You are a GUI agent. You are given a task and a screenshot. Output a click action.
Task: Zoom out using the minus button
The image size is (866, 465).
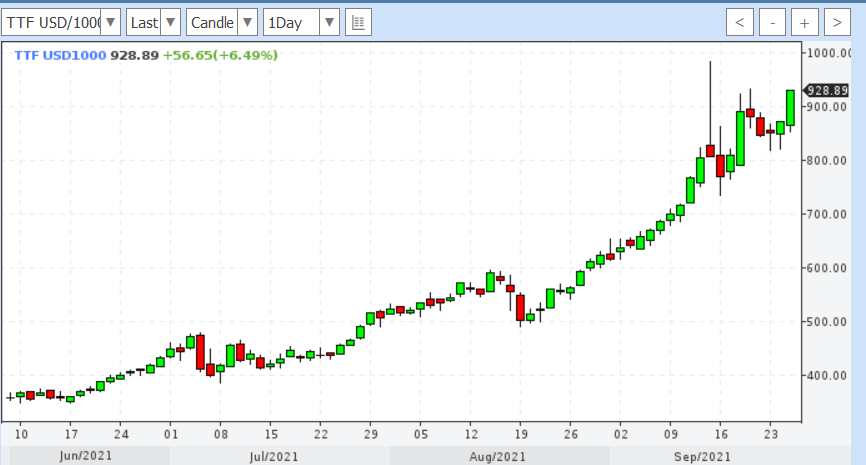coord(773,23)
